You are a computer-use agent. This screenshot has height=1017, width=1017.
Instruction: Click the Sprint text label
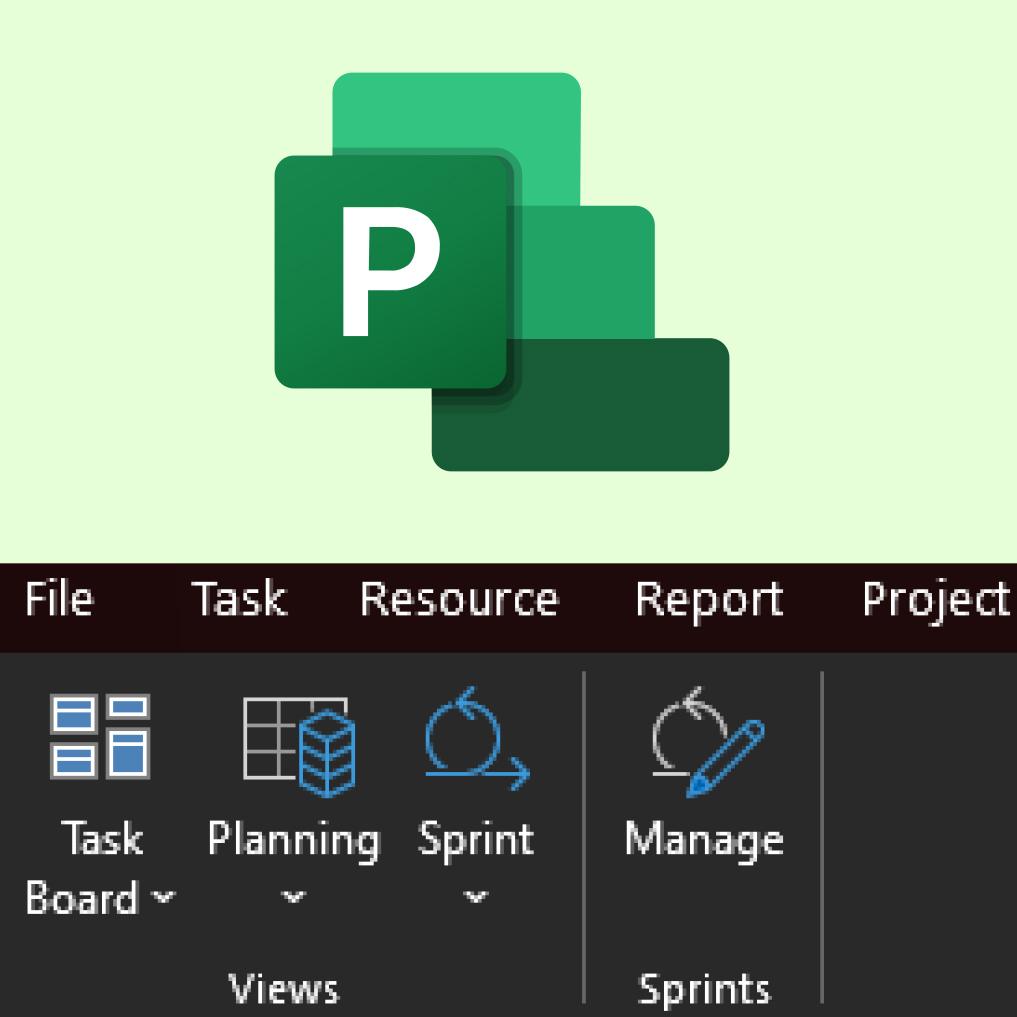point(476,841)
